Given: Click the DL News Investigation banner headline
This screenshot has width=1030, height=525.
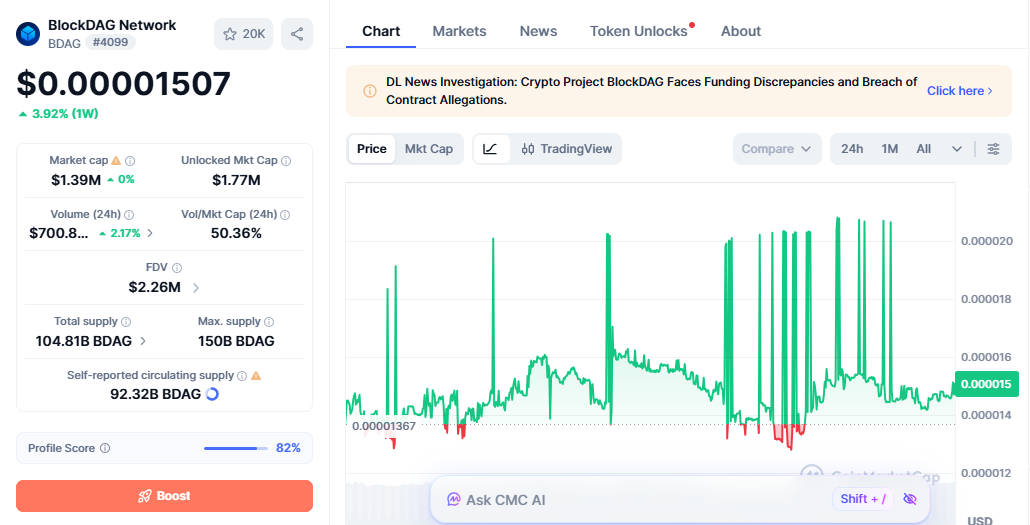Looking at the screenshot, I should click(x=652, y=91).
